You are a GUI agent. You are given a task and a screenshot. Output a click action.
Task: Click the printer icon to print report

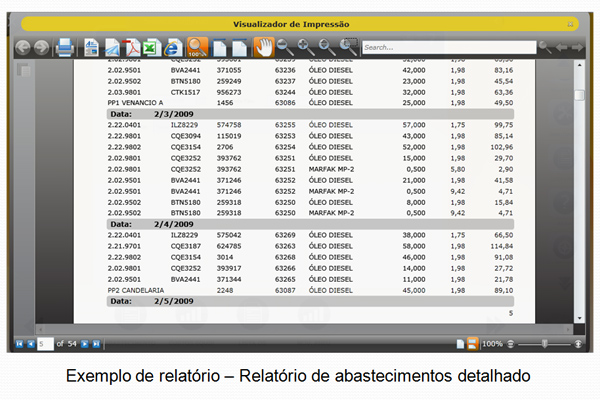(x=65, y=47)
